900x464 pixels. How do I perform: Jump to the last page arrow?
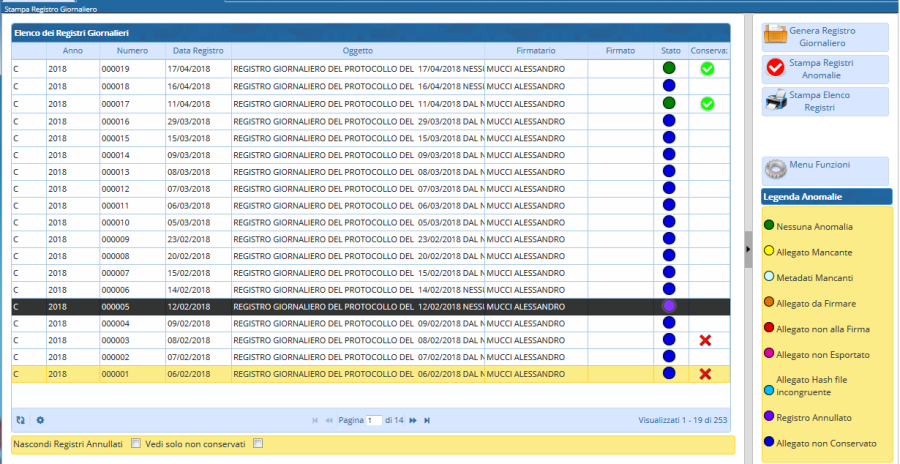point(427,420)
